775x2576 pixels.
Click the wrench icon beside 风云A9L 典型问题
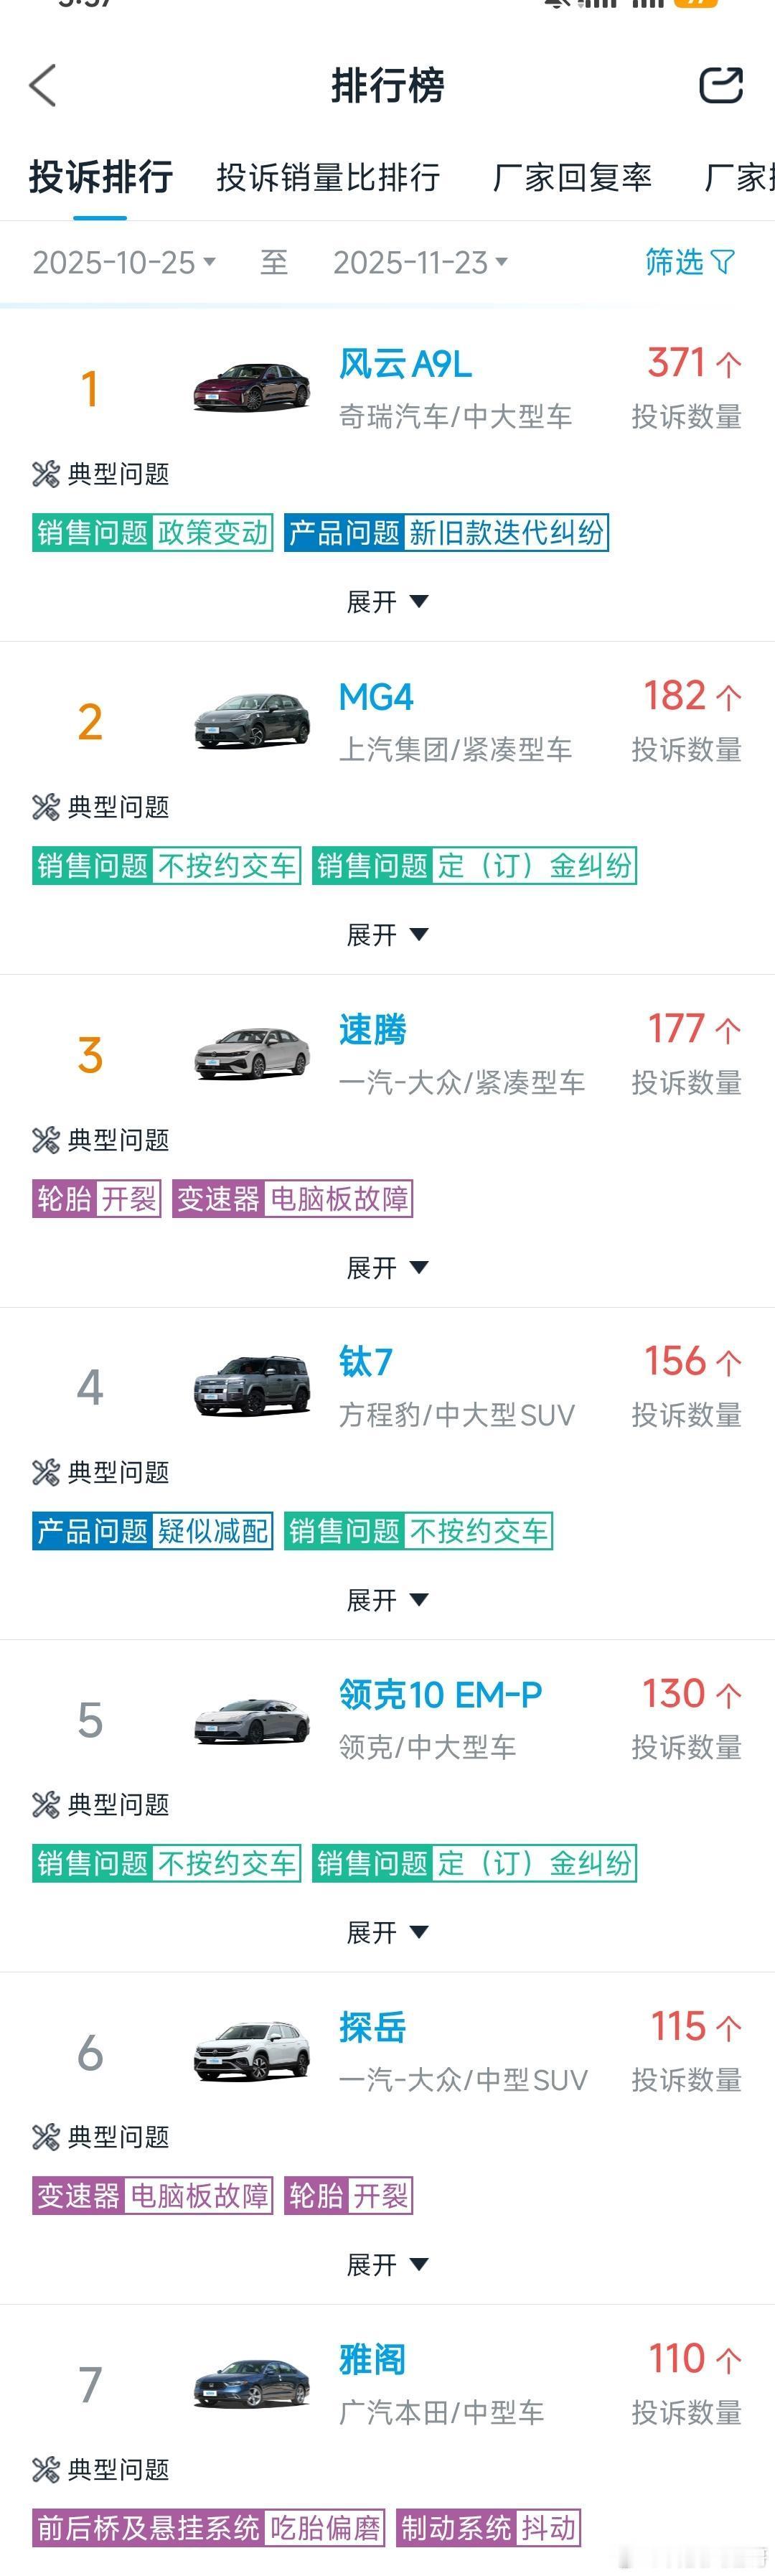[x=45, y=474]
